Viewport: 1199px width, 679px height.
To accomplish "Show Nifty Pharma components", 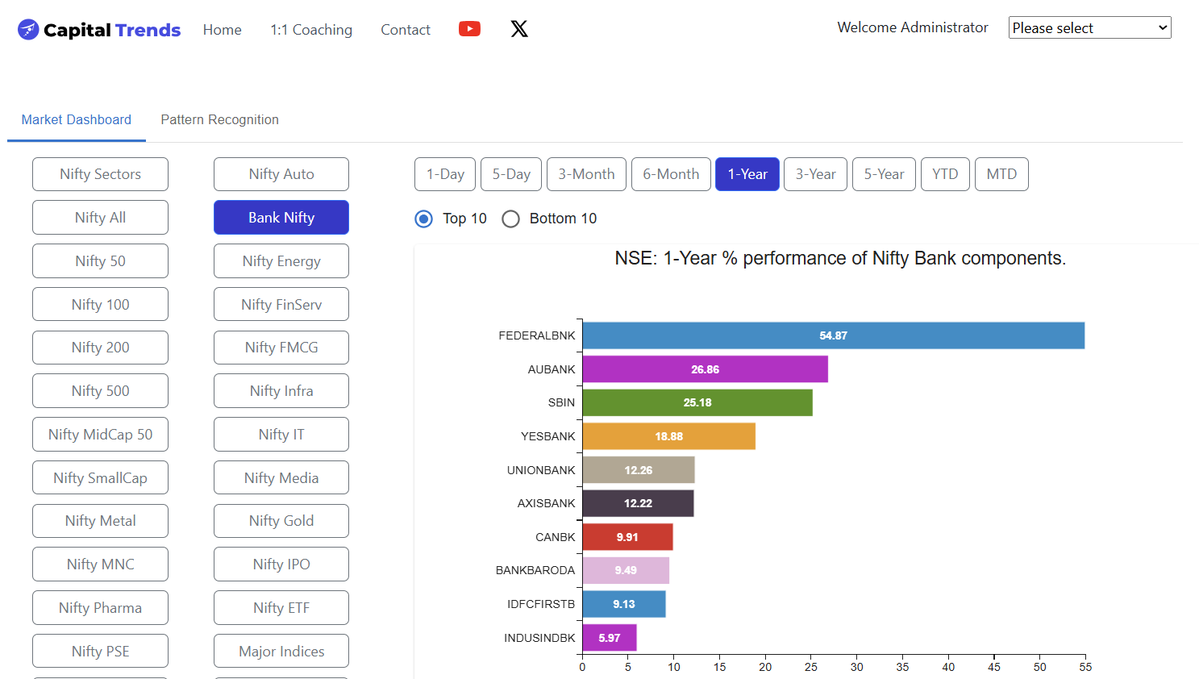I will point(100,608).
